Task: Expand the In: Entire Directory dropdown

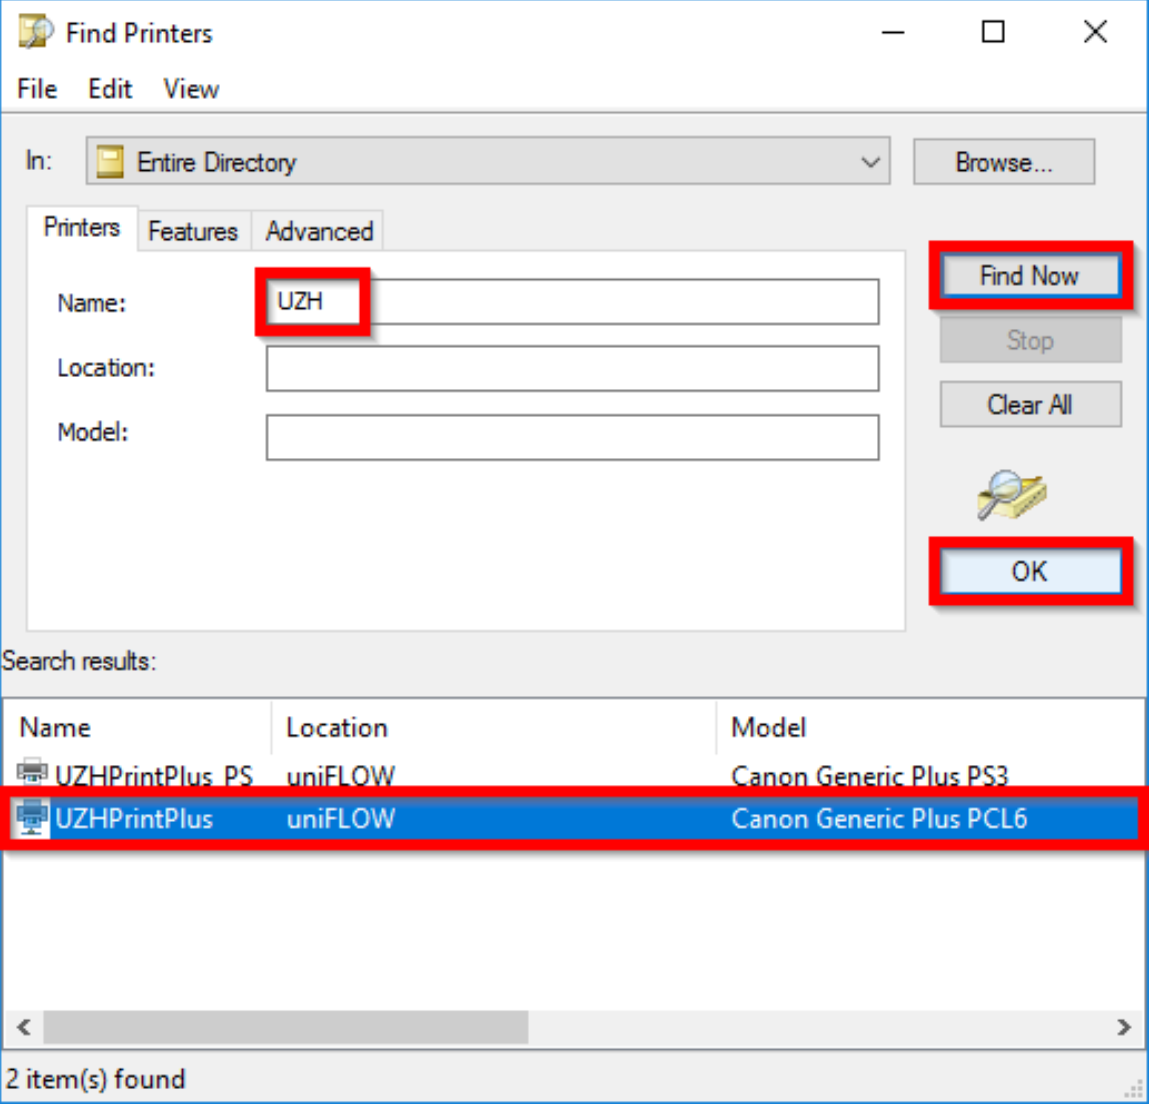Action: [x=870, y=162]
